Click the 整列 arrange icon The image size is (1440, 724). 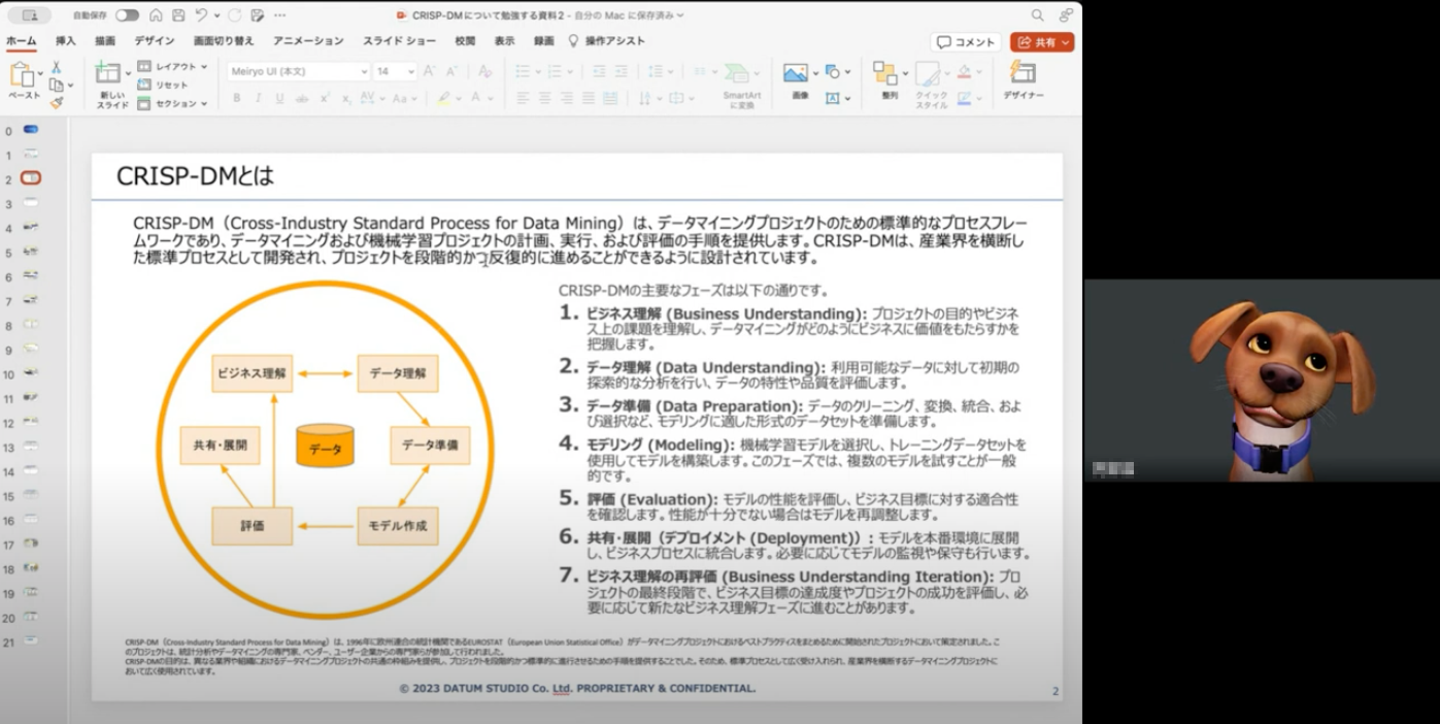point(885,73)
